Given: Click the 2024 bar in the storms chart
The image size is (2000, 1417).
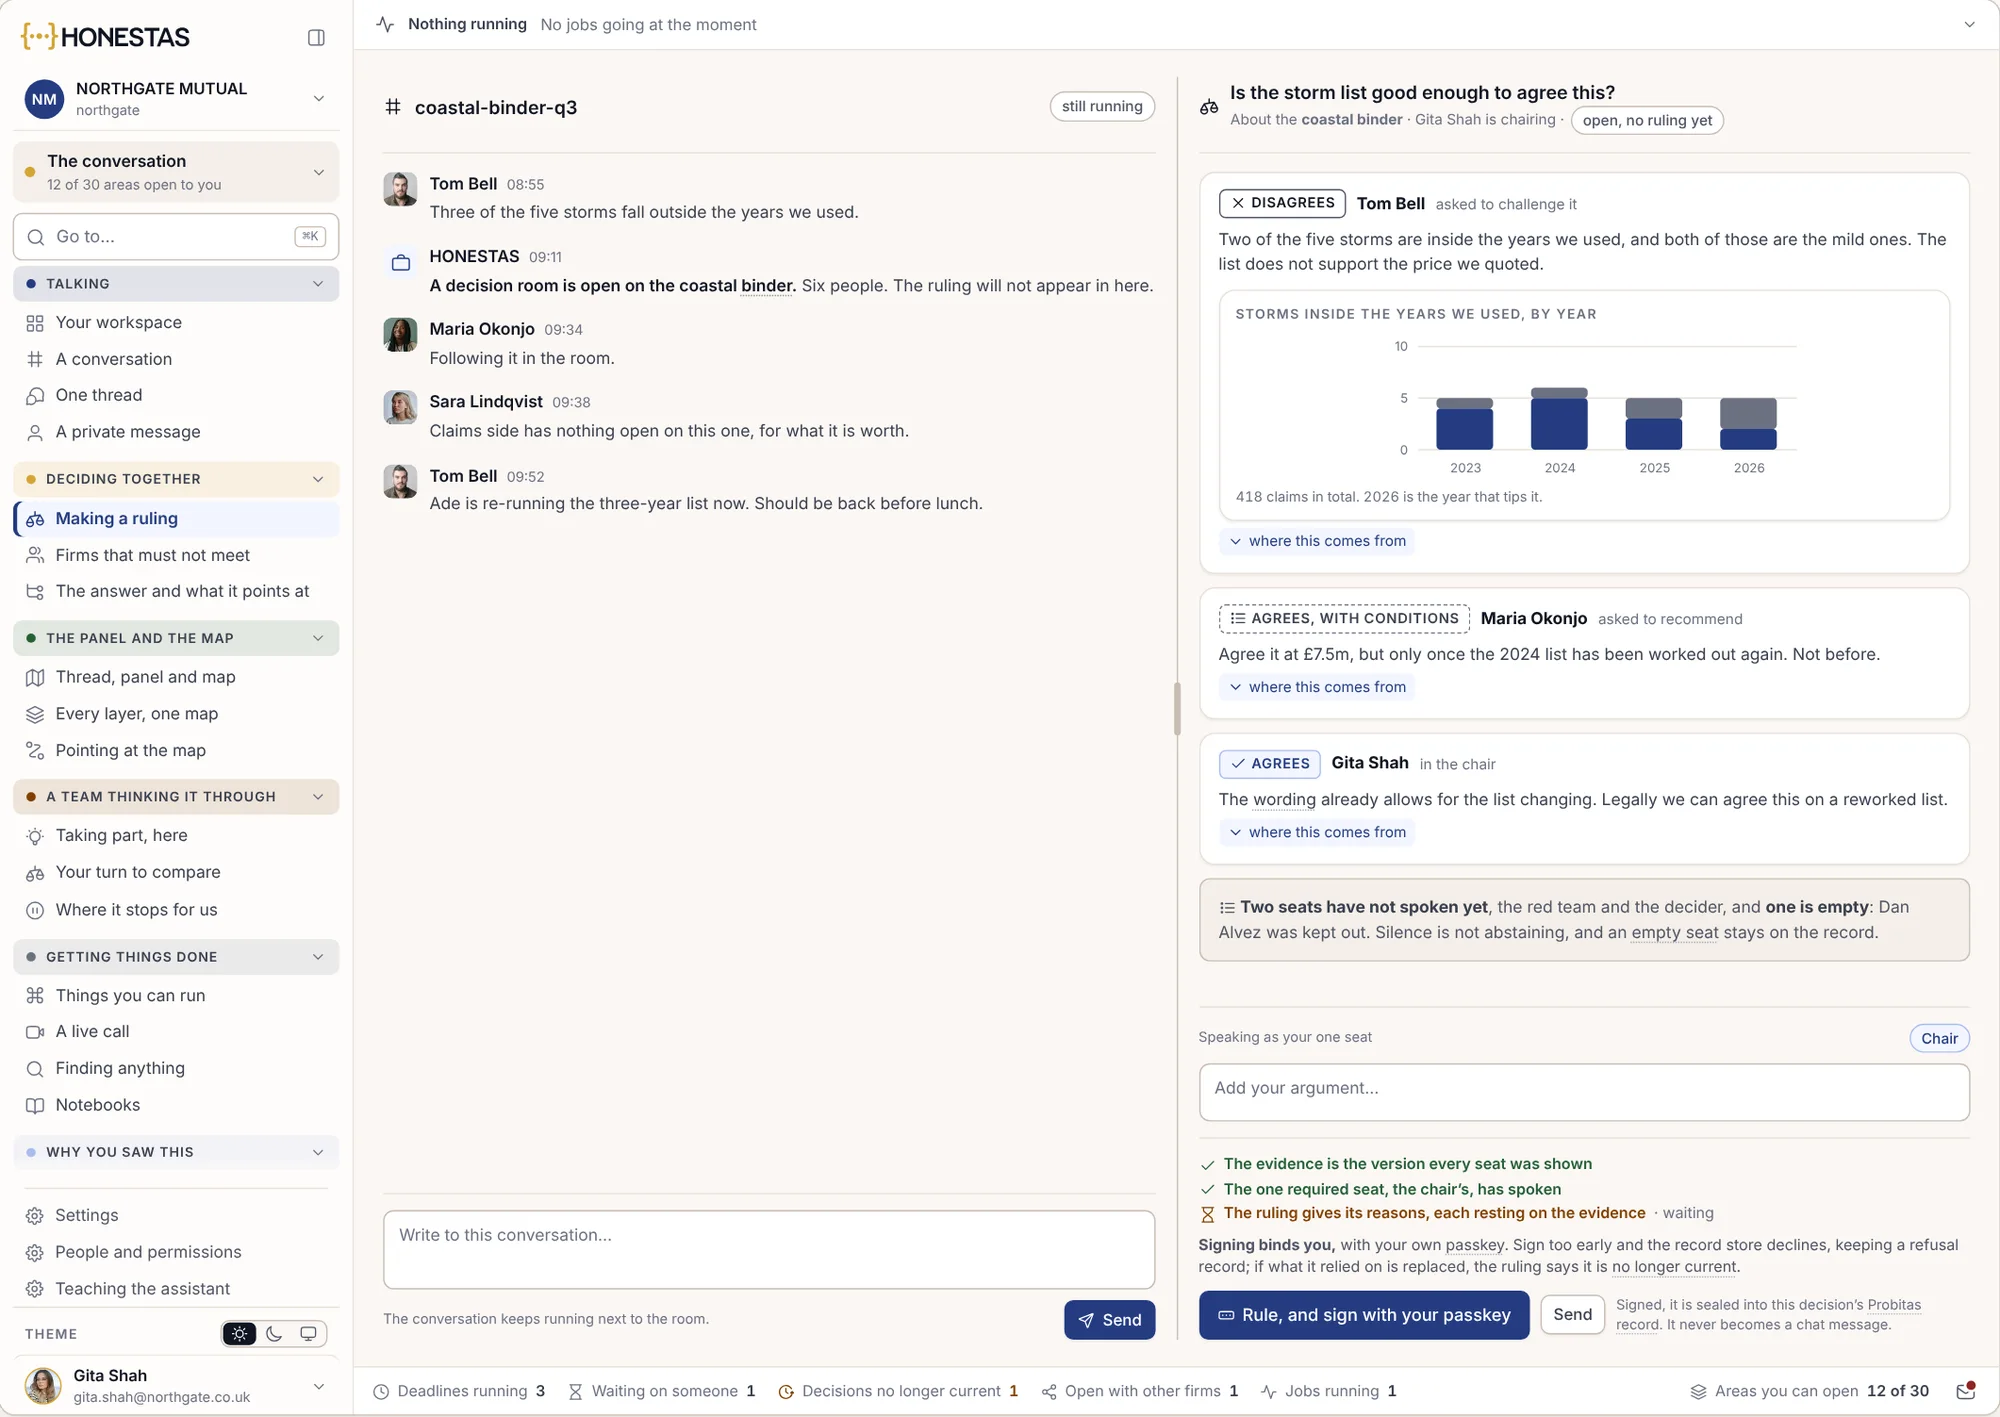Looking at the screenshot, I should pos(1559,419).
